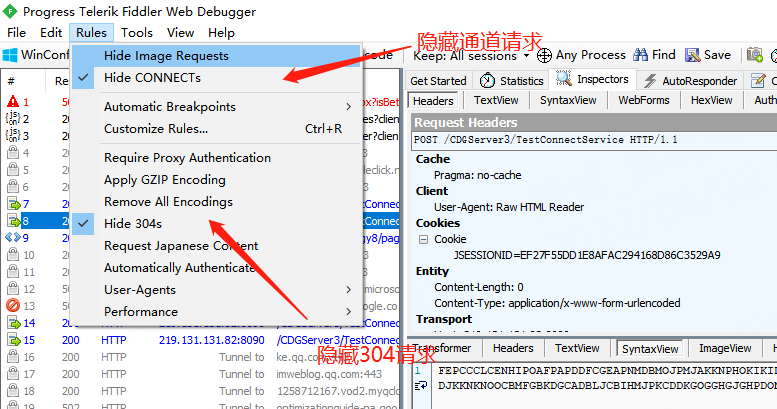This screenshot has width=777, height=409.
Task: Click the JSON icon of session 2
Action: coord(13,119)
